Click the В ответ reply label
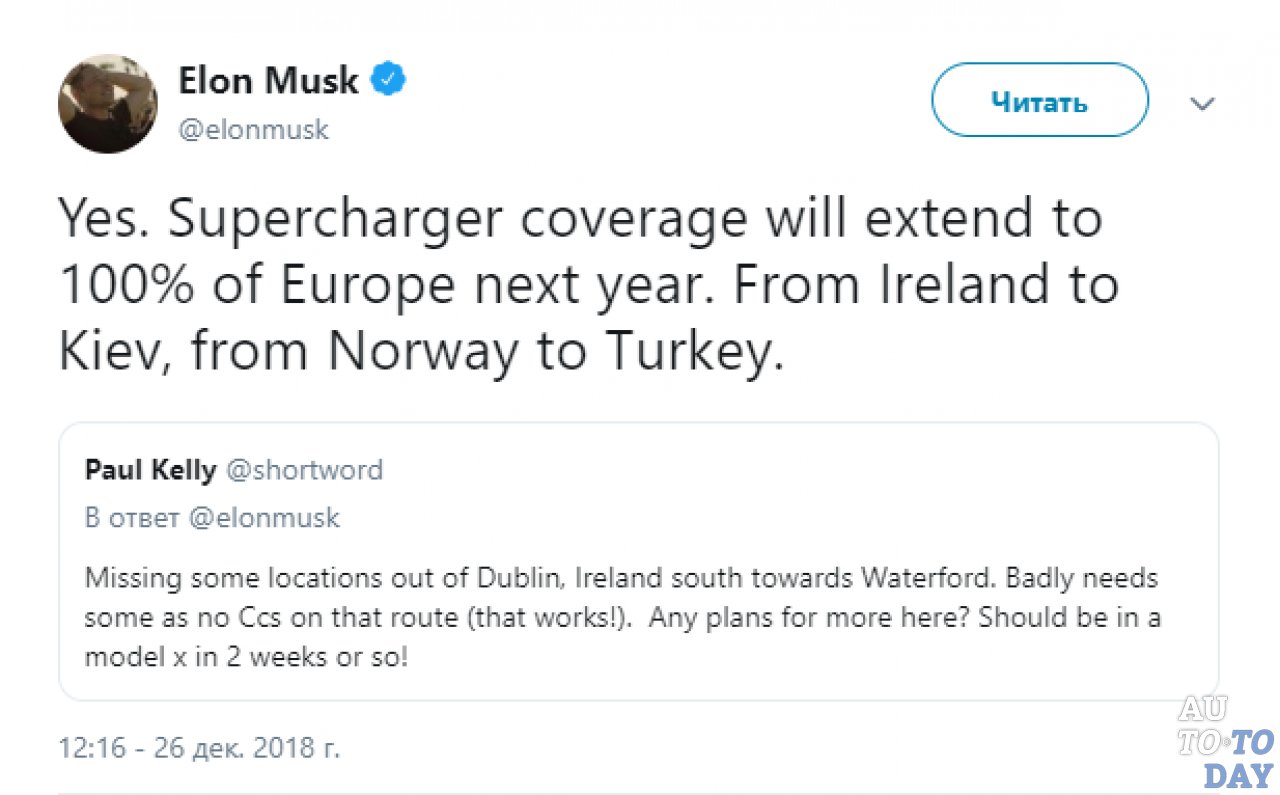Screen dimensions: 1280x795 point(132,518)
